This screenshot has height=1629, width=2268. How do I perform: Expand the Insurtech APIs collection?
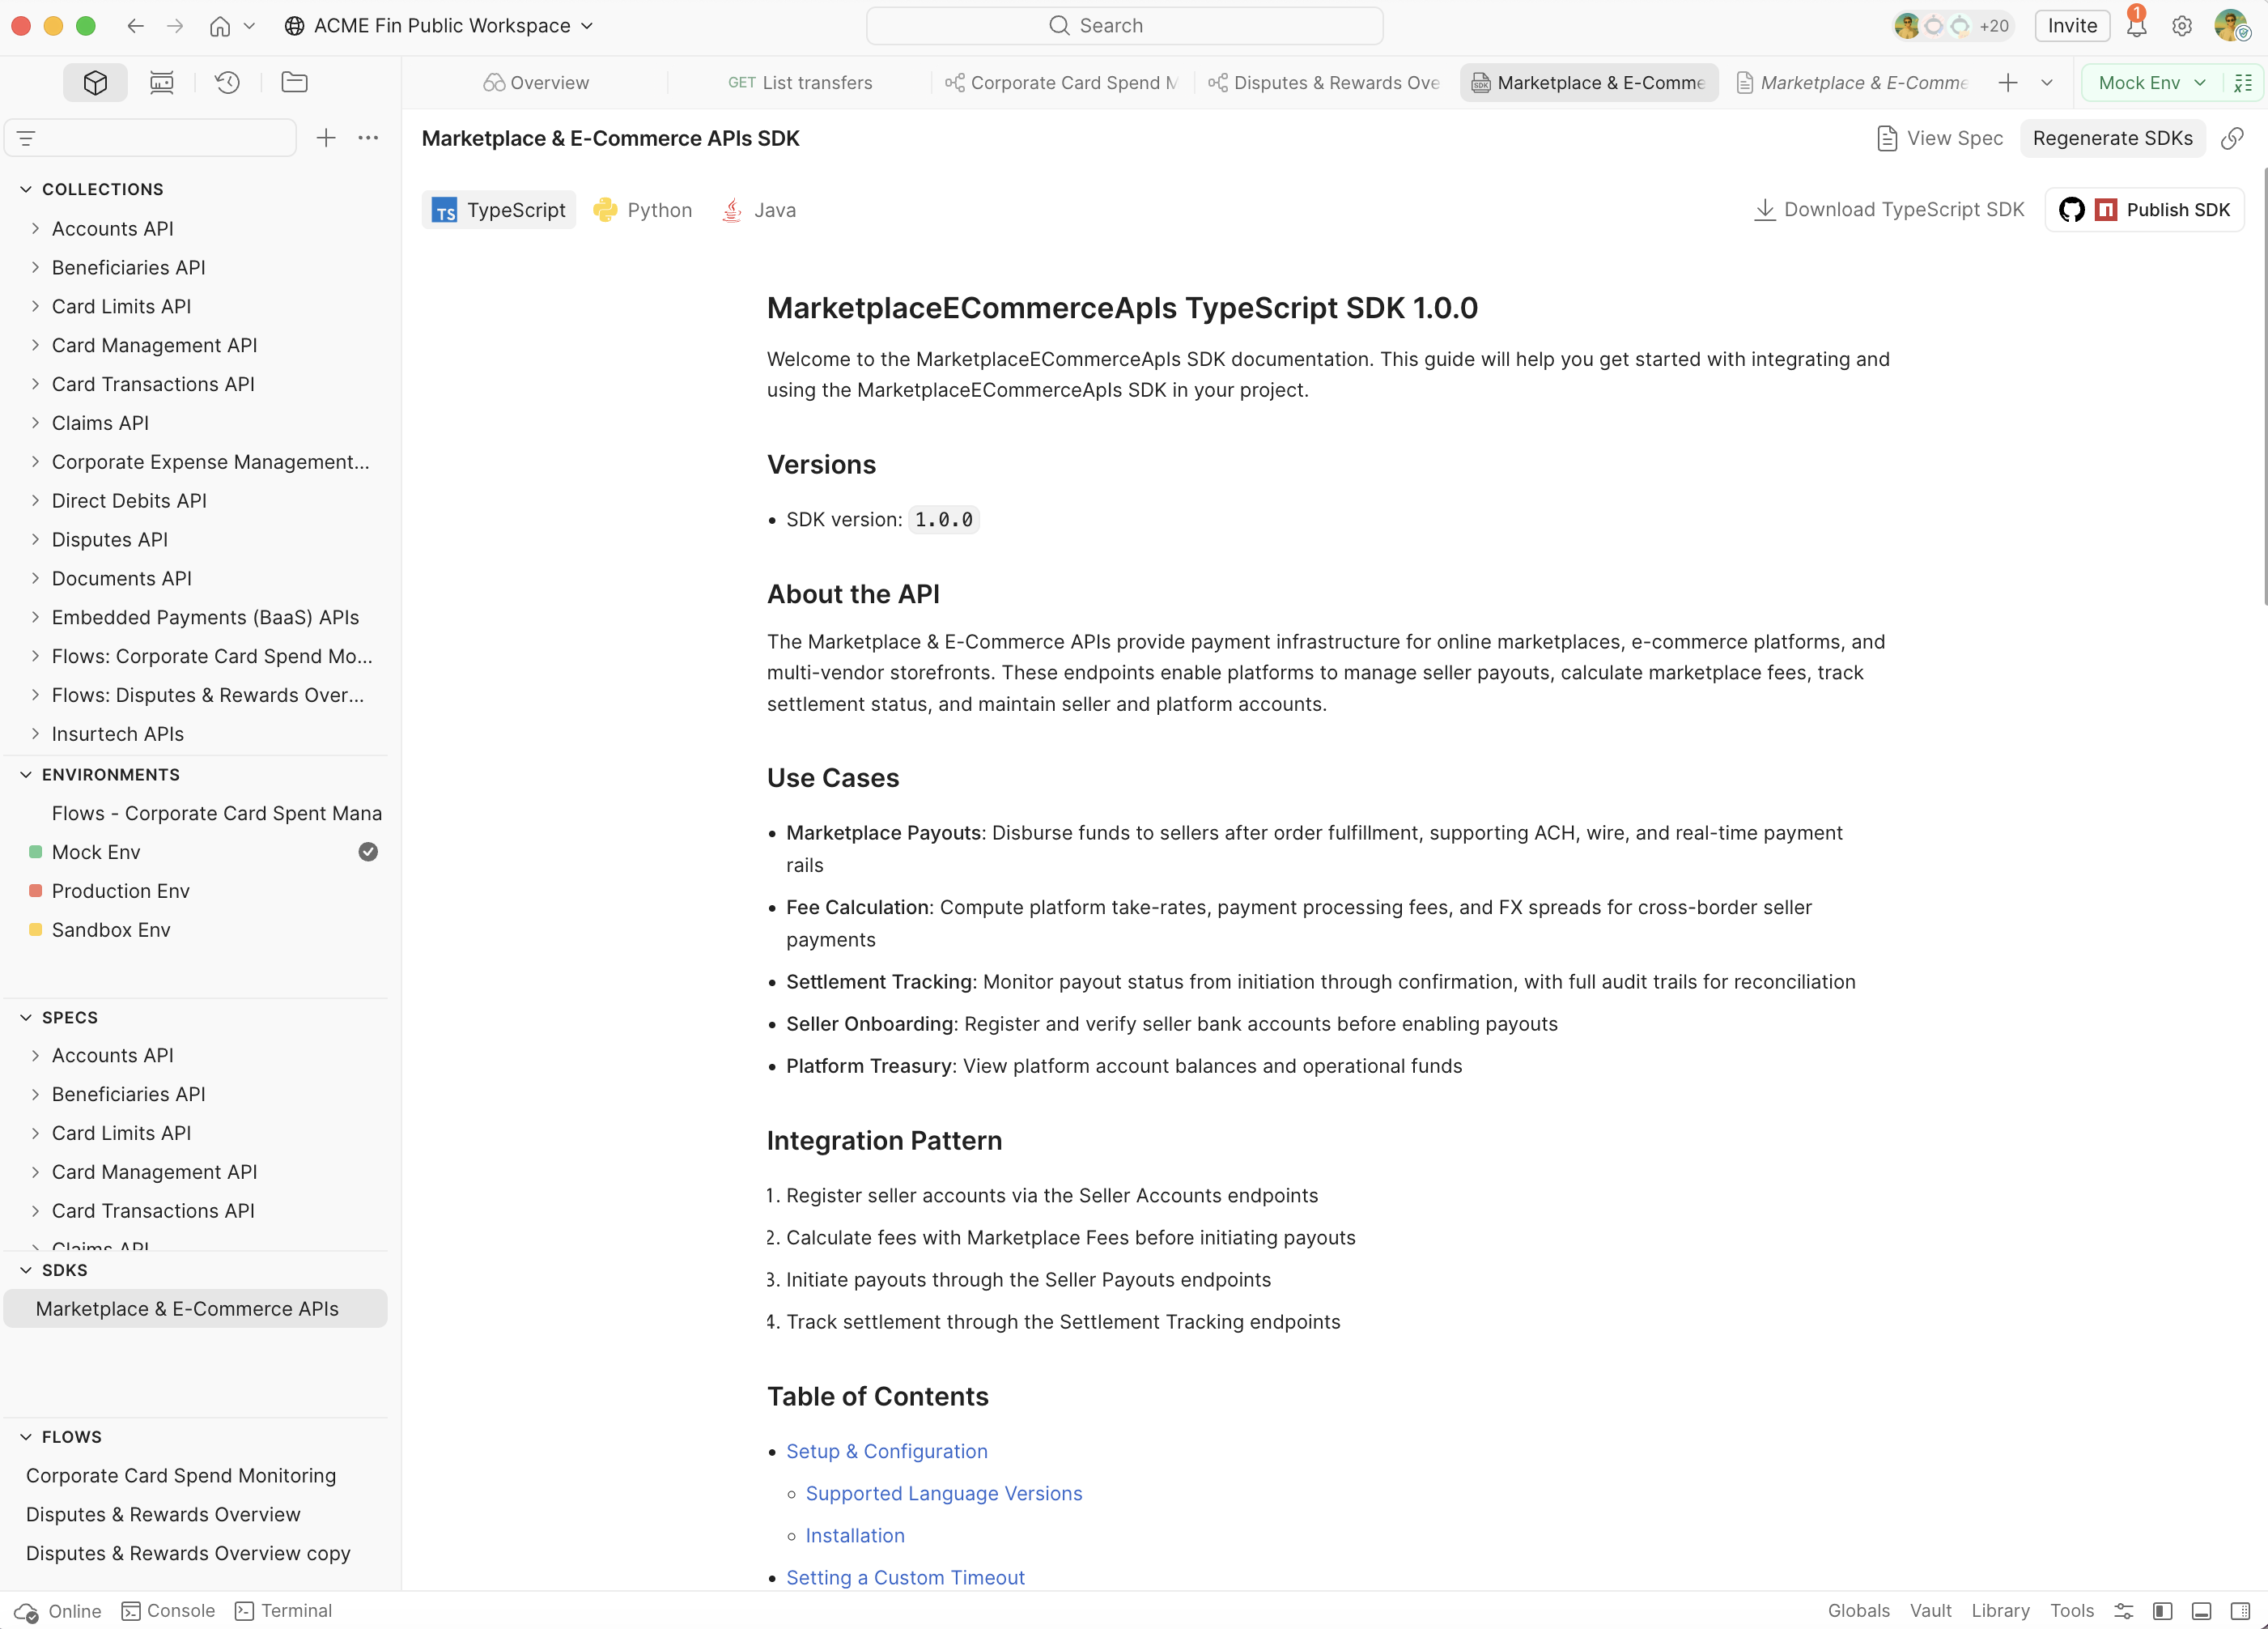tap(35, 734)
